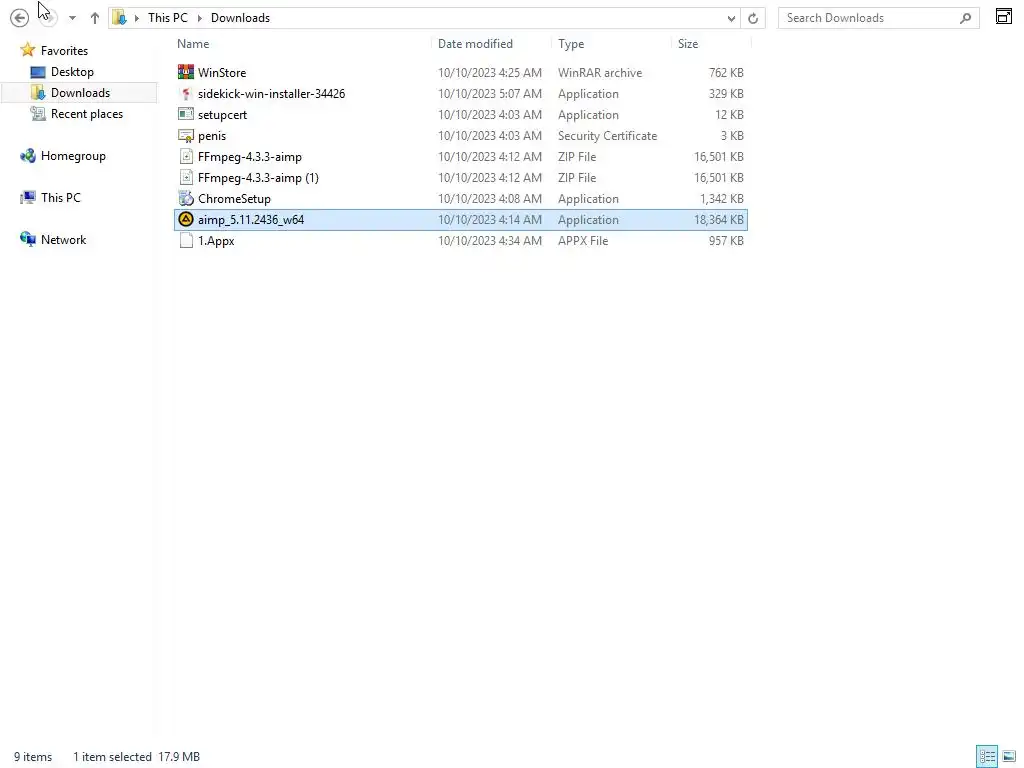Click the 10/10/2023 4:34 AM date cell
This screenshot has height=768, width=1024.
click(x=490, y=240)
